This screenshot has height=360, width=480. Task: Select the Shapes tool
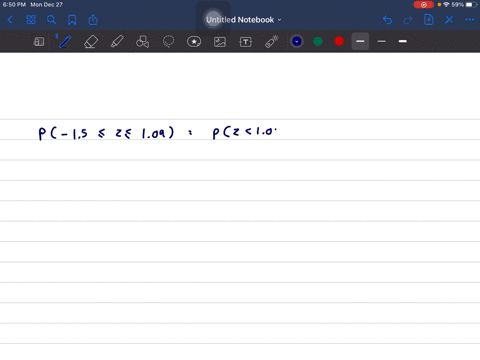pyautogui.click(x=142, y=42)
